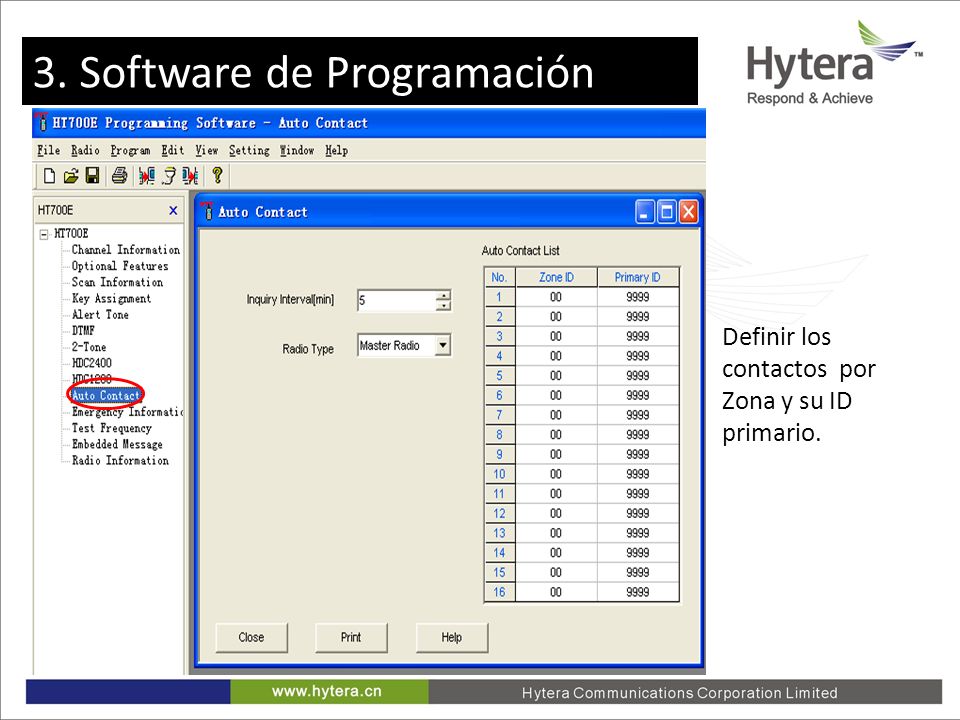Decrease Inquiry Interval with the down arrow
This screenshot has width=960, height=720.
(443, 305)
